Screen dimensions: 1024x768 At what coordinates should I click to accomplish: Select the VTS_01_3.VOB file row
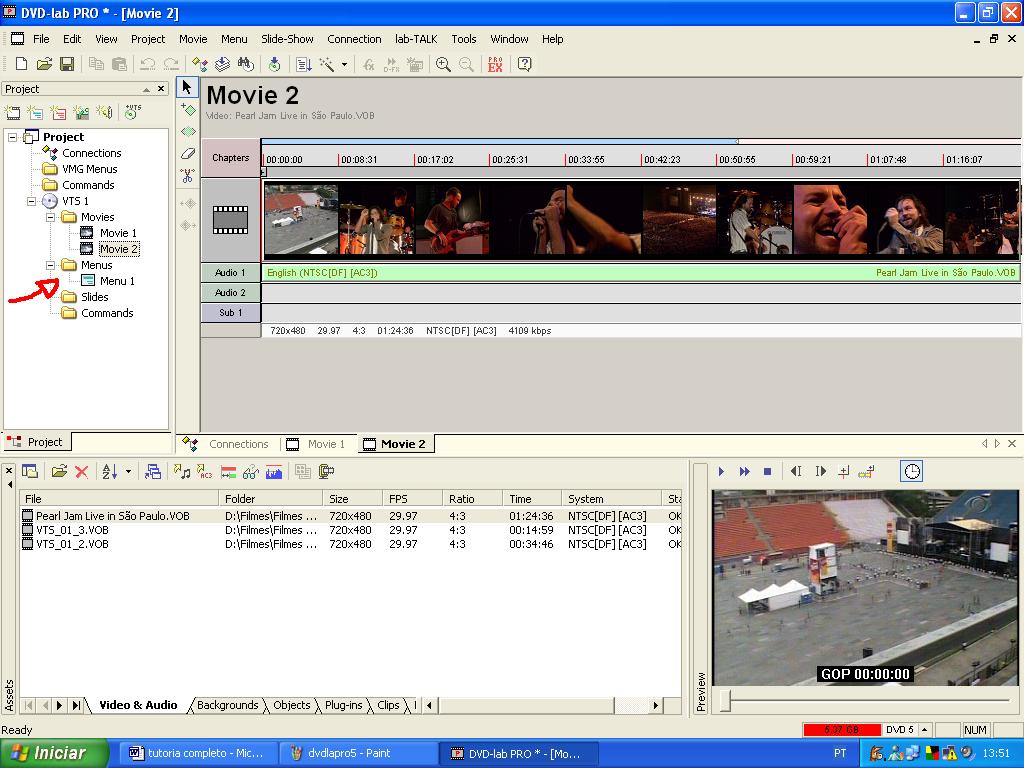point(350,530)
